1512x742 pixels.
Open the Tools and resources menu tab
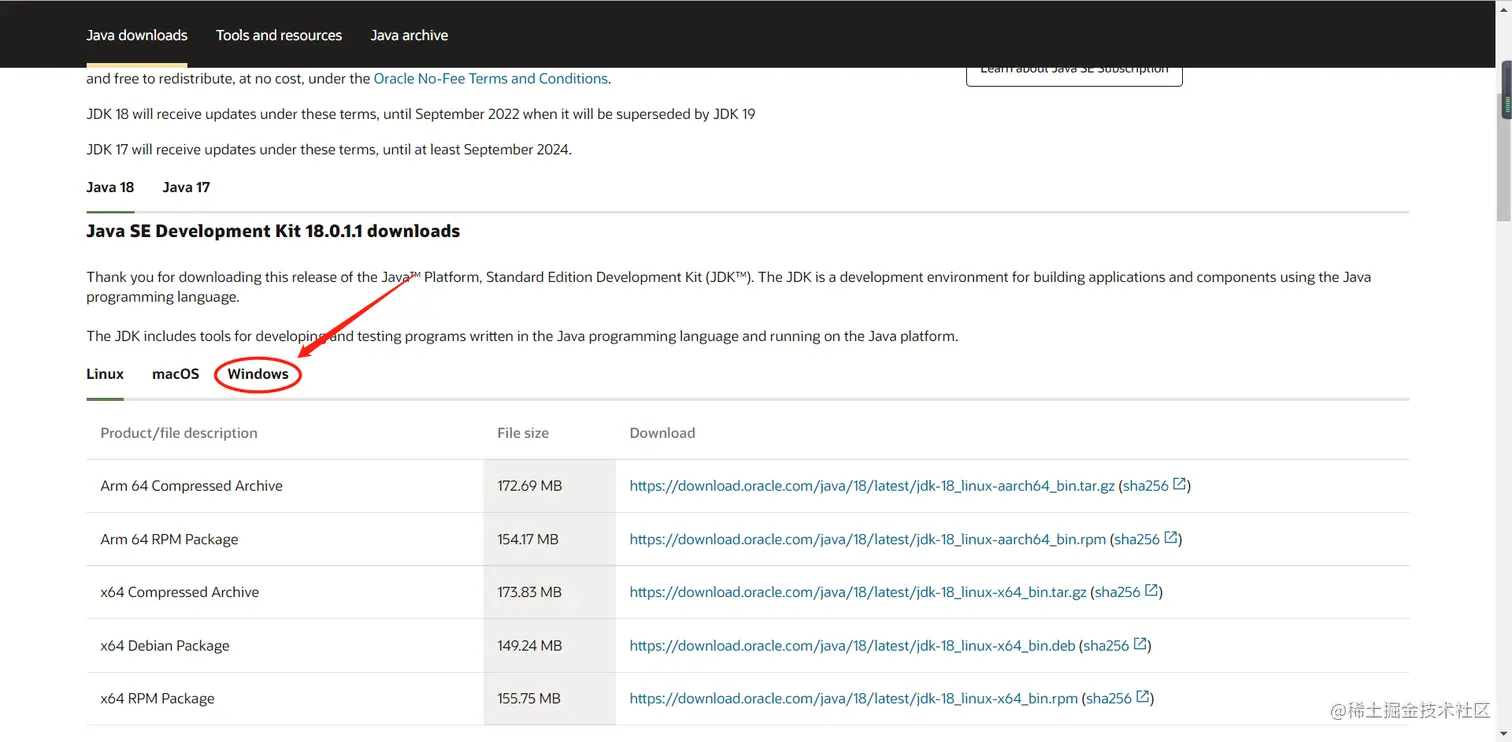(x=279, y=35)
